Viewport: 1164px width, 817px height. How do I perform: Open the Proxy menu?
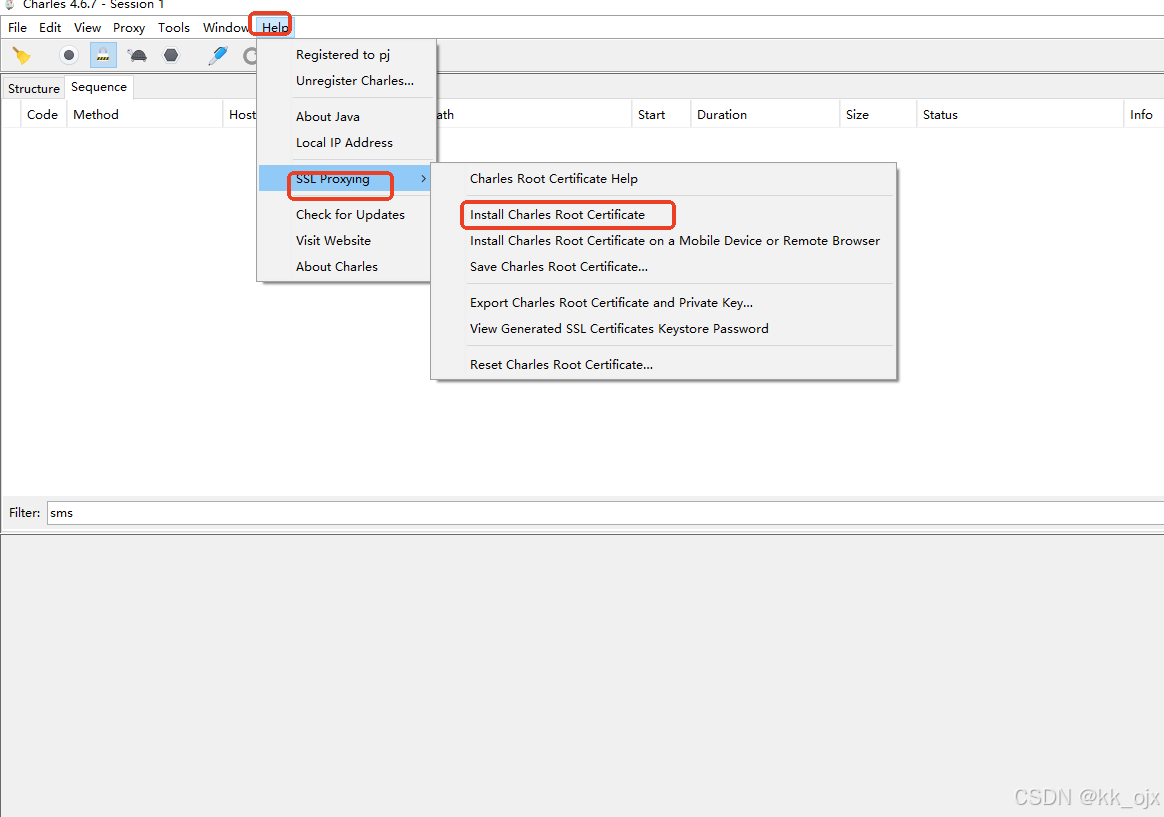[128, 27]
